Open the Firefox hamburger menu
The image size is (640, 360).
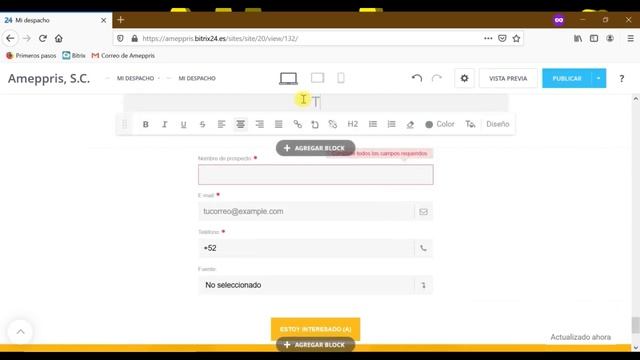point(631,38)
